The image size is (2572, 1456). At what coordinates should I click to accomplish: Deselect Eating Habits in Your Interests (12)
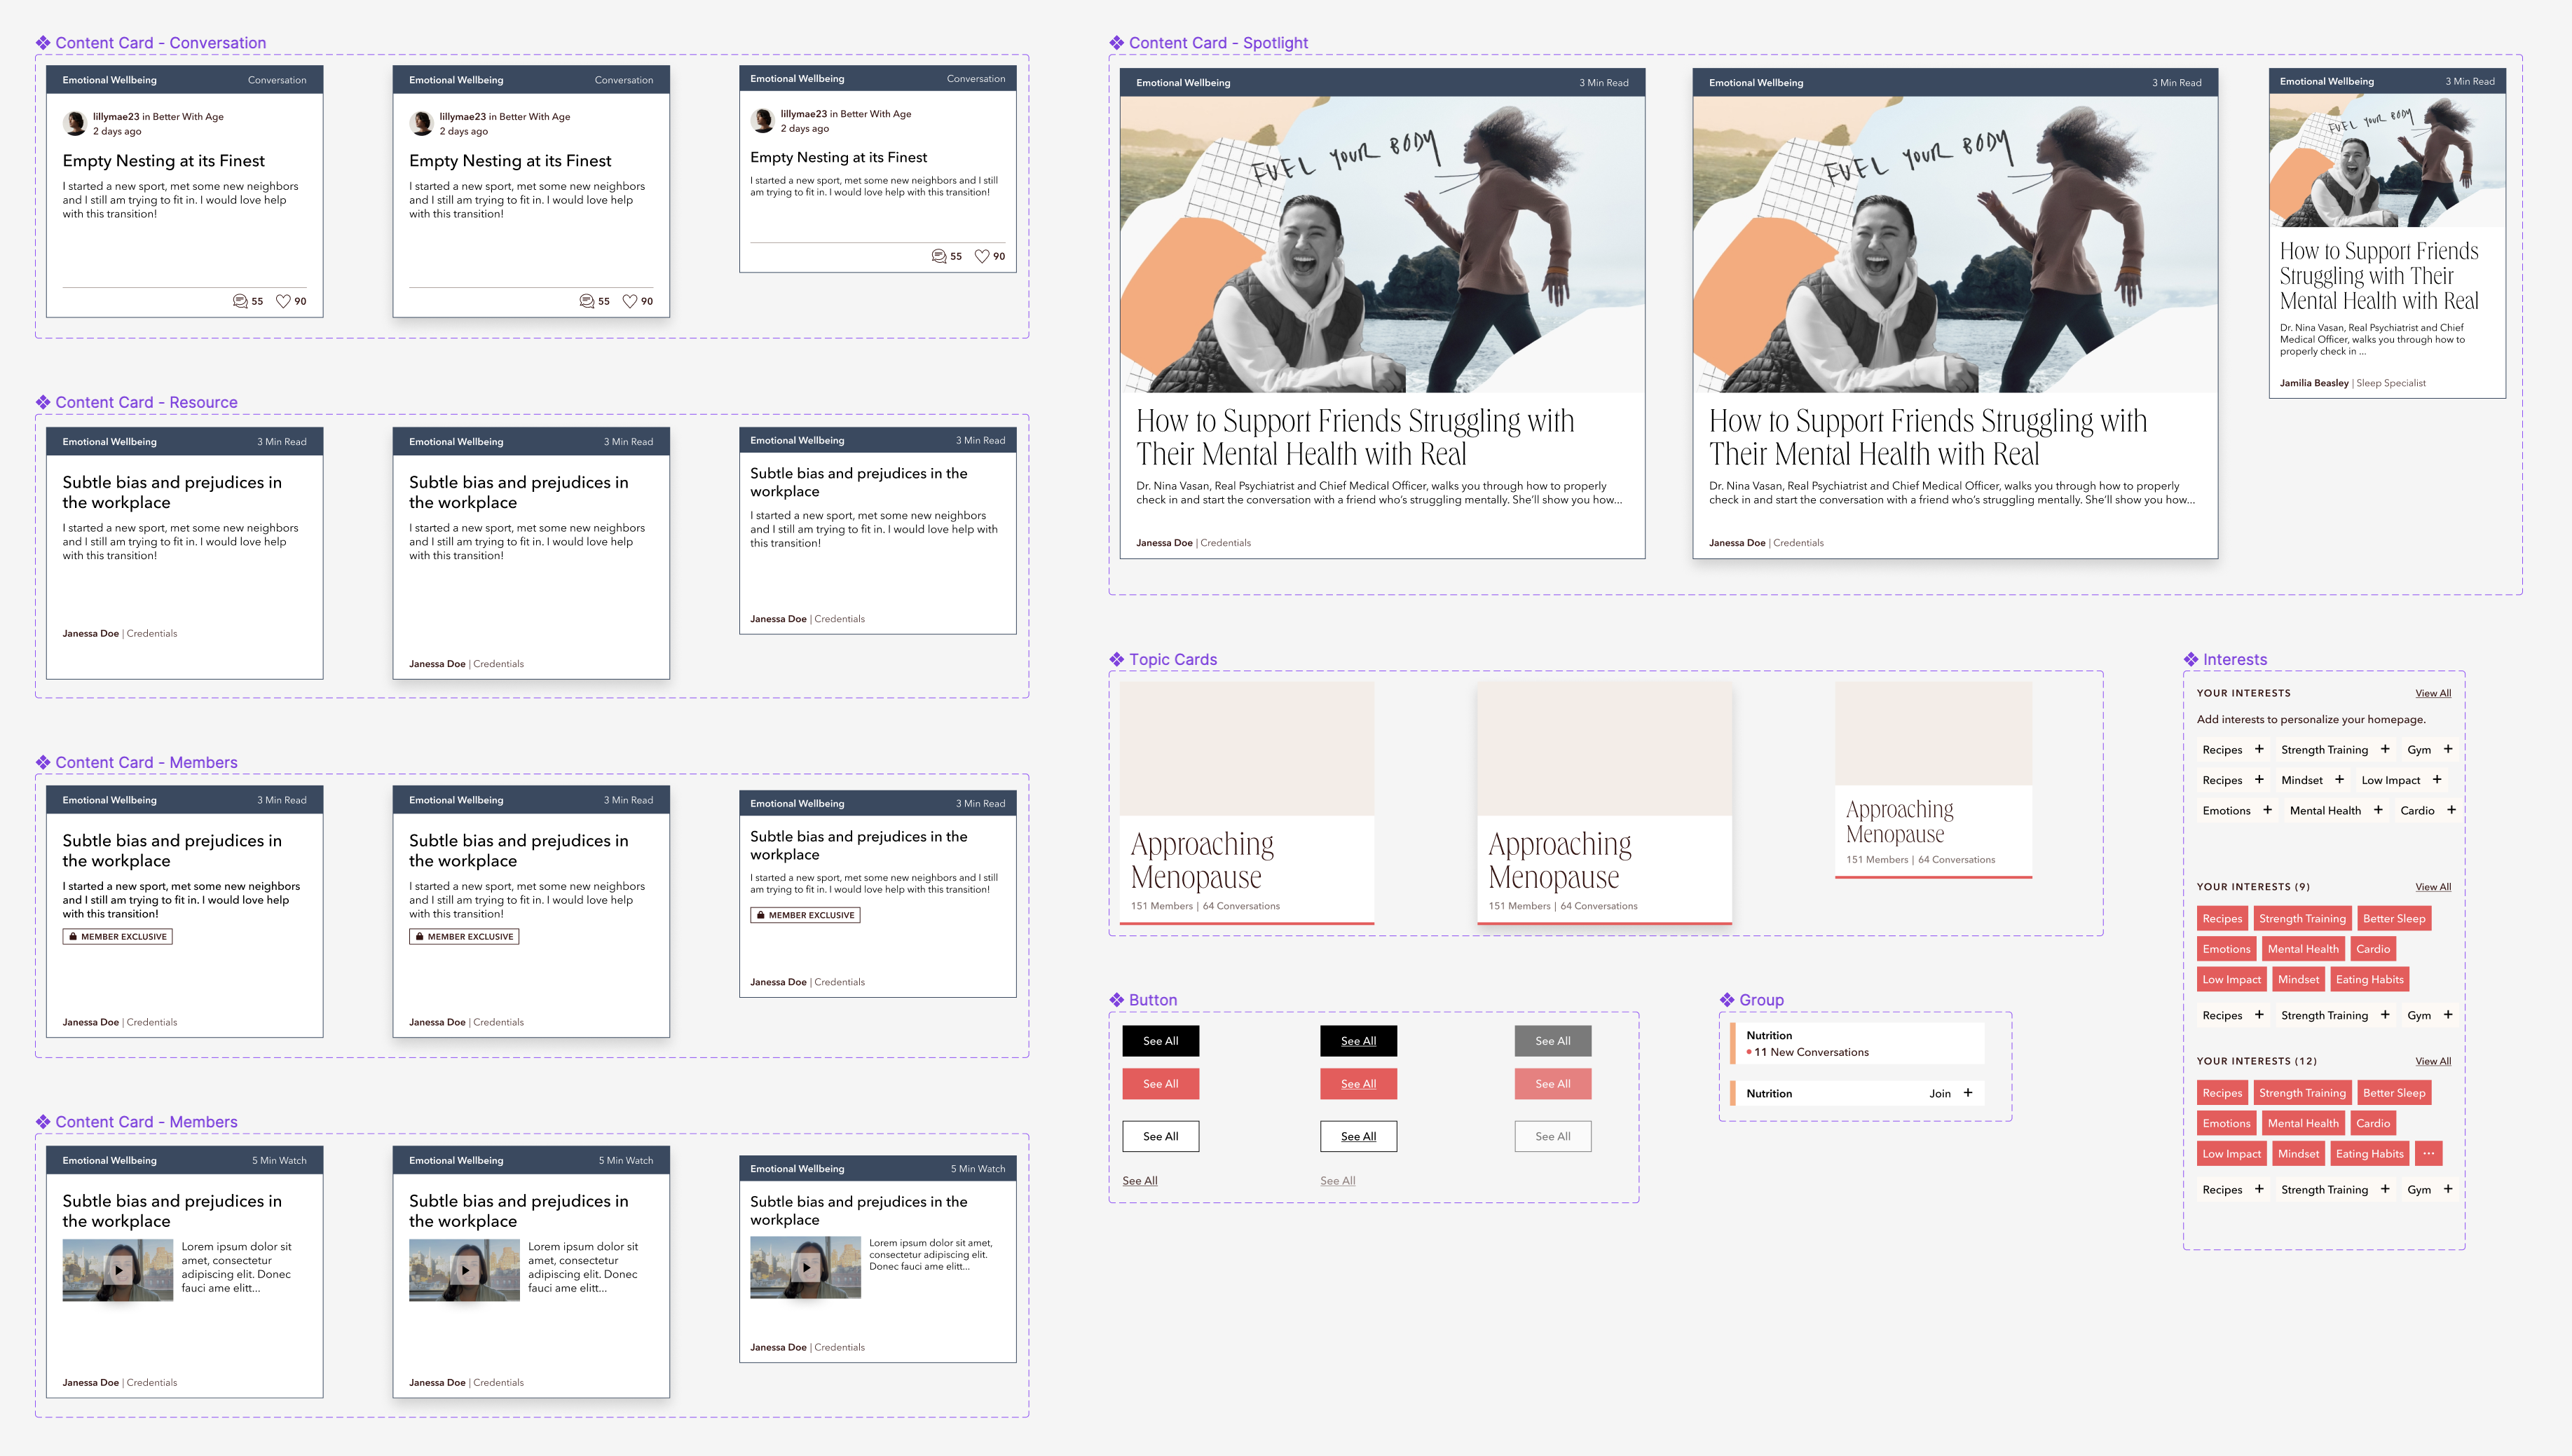point(2369,1153)
